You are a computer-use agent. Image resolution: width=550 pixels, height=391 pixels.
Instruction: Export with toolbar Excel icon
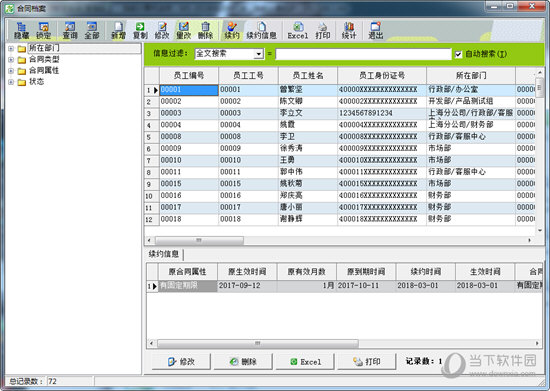coord(298,31)
